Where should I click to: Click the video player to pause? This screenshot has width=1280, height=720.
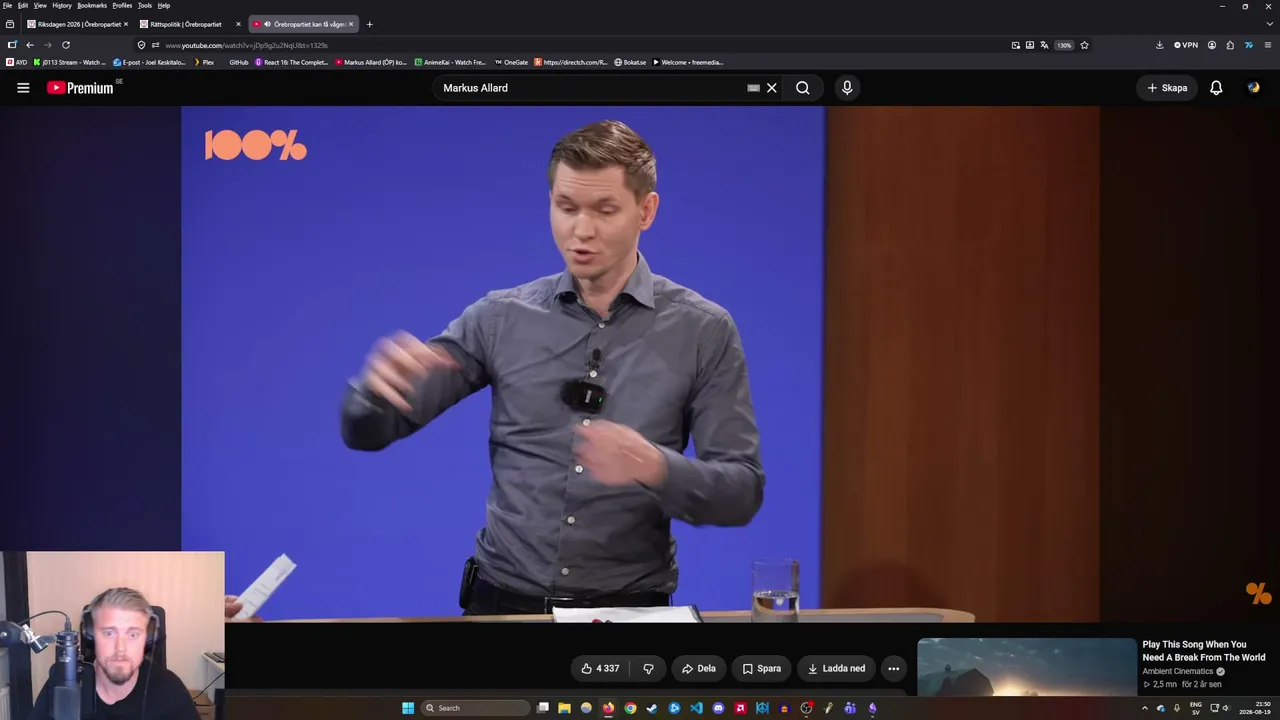coord(640,364)
